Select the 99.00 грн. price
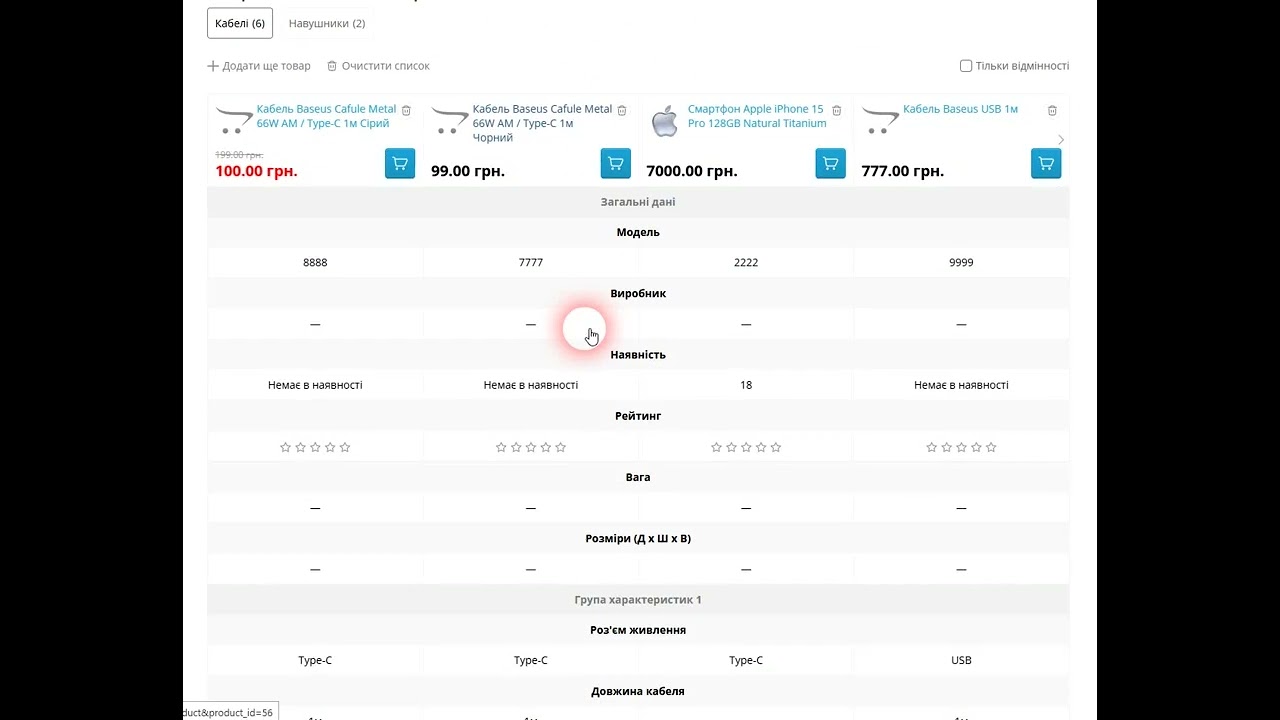Image resolution: width=1280 pixels, height=720 pixels. 468,171
